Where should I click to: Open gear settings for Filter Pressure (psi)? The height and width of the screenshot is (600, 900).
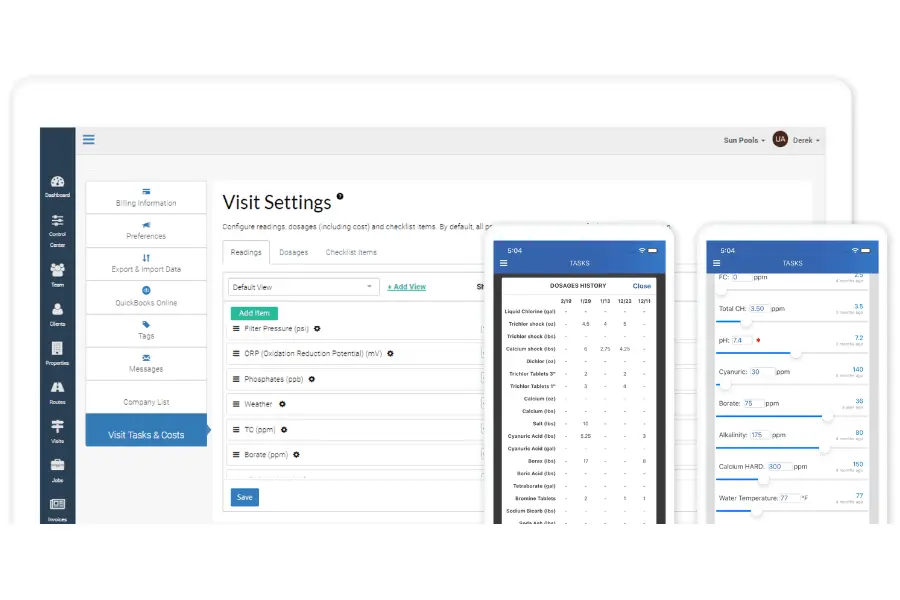click(317, 328)
